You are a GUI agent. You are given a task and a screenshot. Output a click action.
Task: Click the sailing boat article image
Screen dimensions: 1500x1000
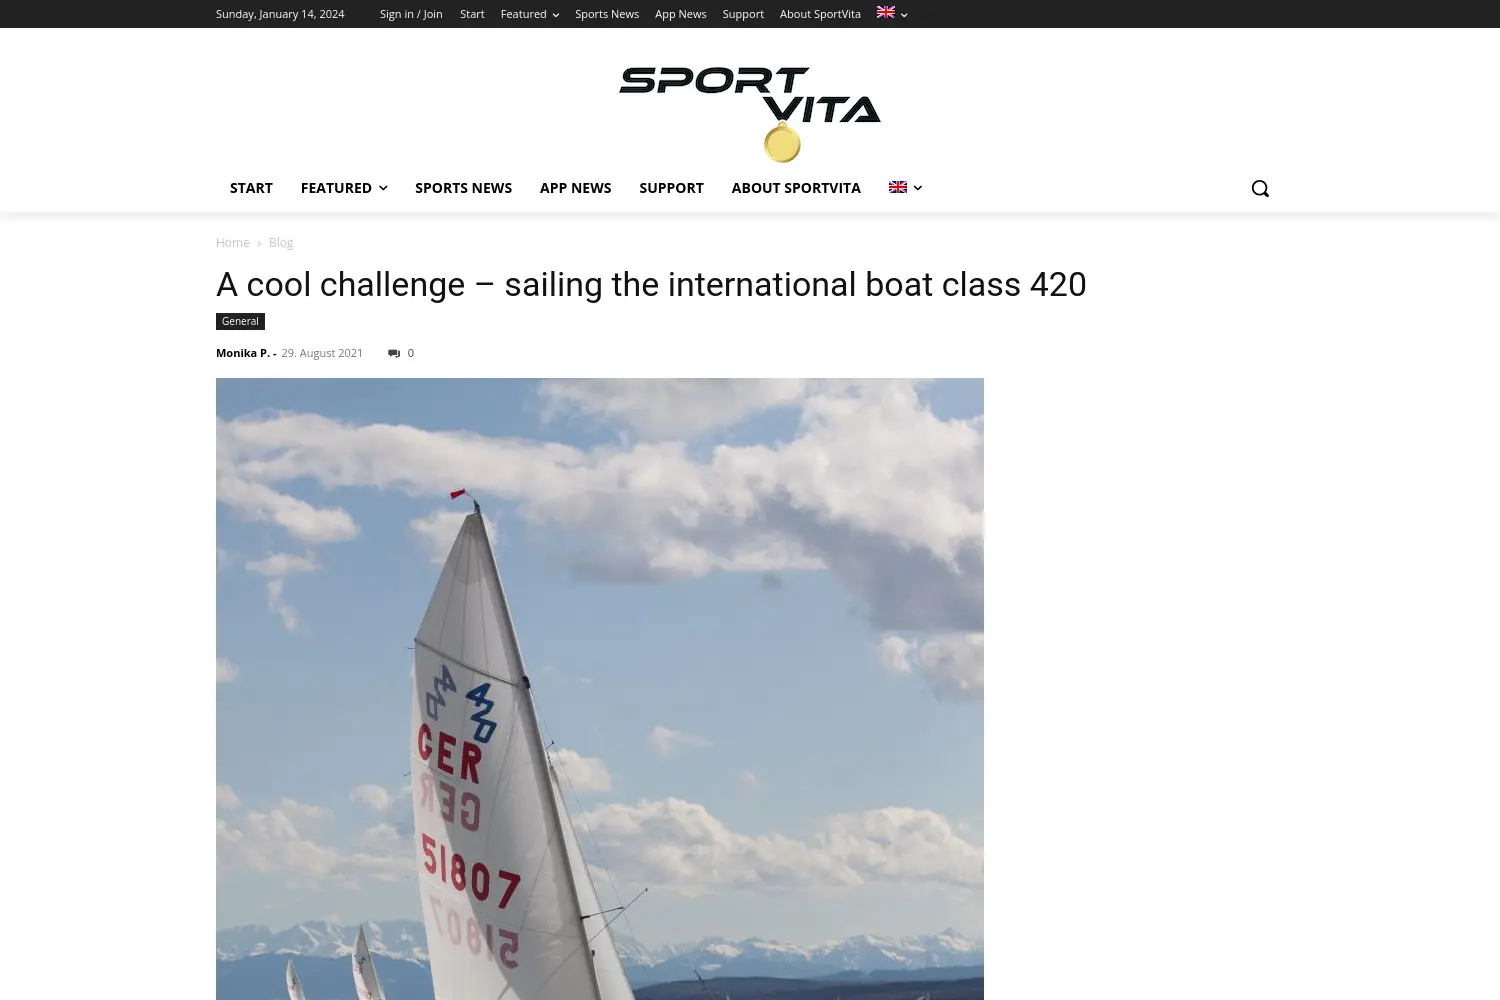click(x=600, y=689)
